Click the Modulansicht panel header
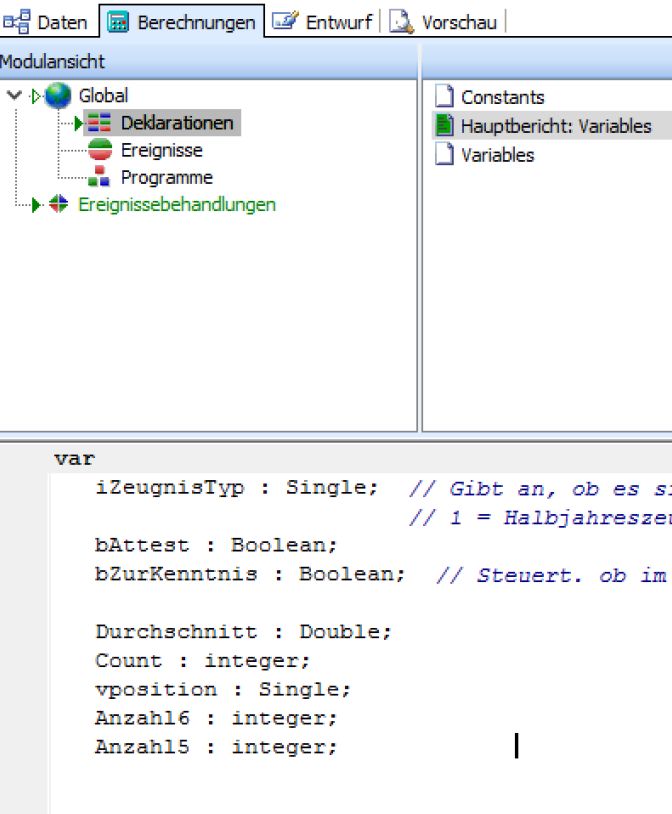The image size is (672, 814). (52, 62)
